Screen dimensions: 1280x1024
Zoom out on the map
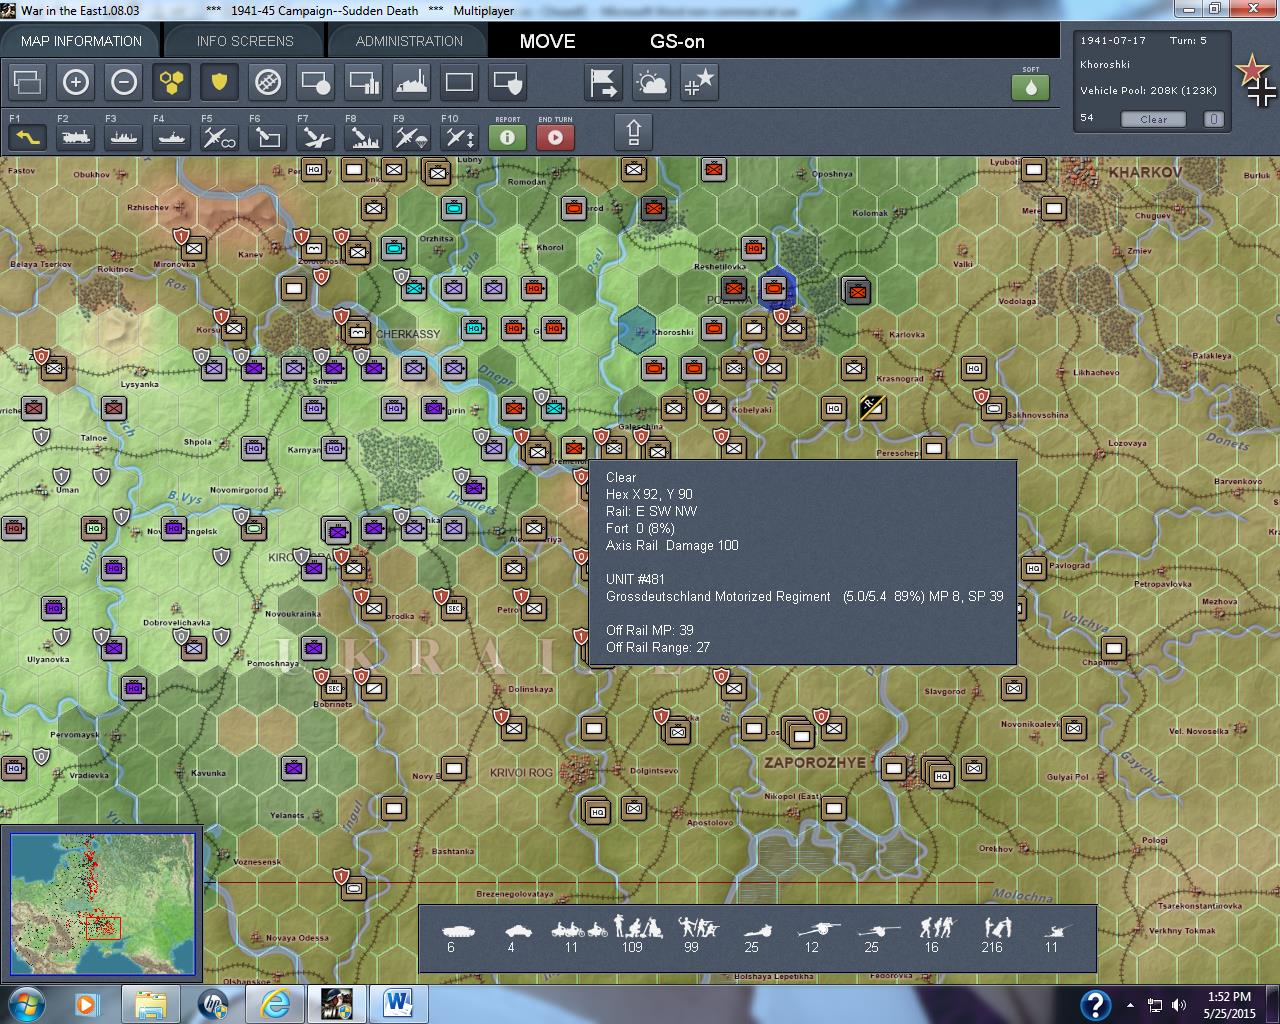124,82
